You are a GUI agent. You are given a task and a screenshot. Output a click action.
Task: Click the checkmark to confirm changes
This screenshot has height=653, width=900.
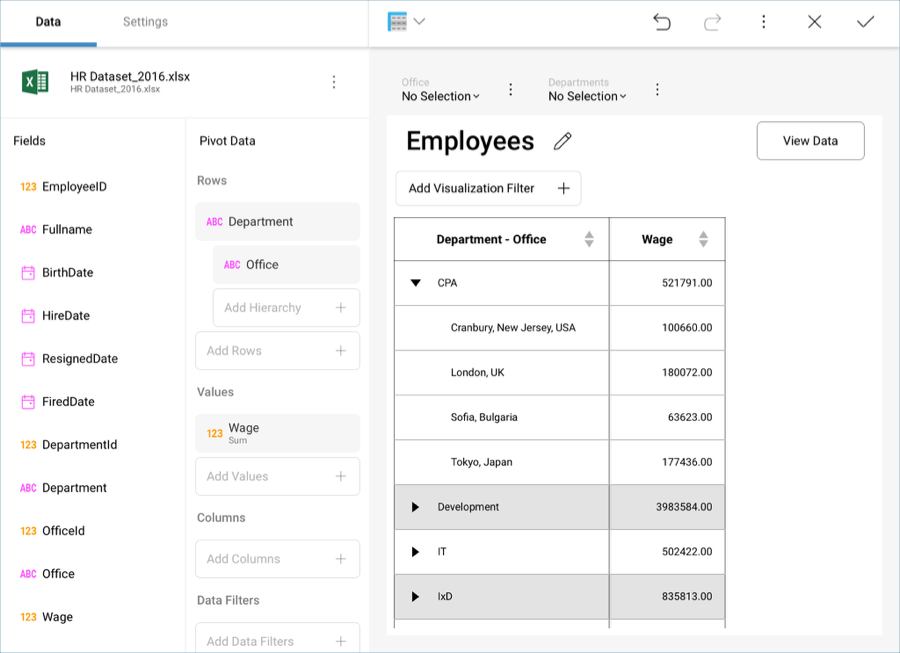point(866,21)
